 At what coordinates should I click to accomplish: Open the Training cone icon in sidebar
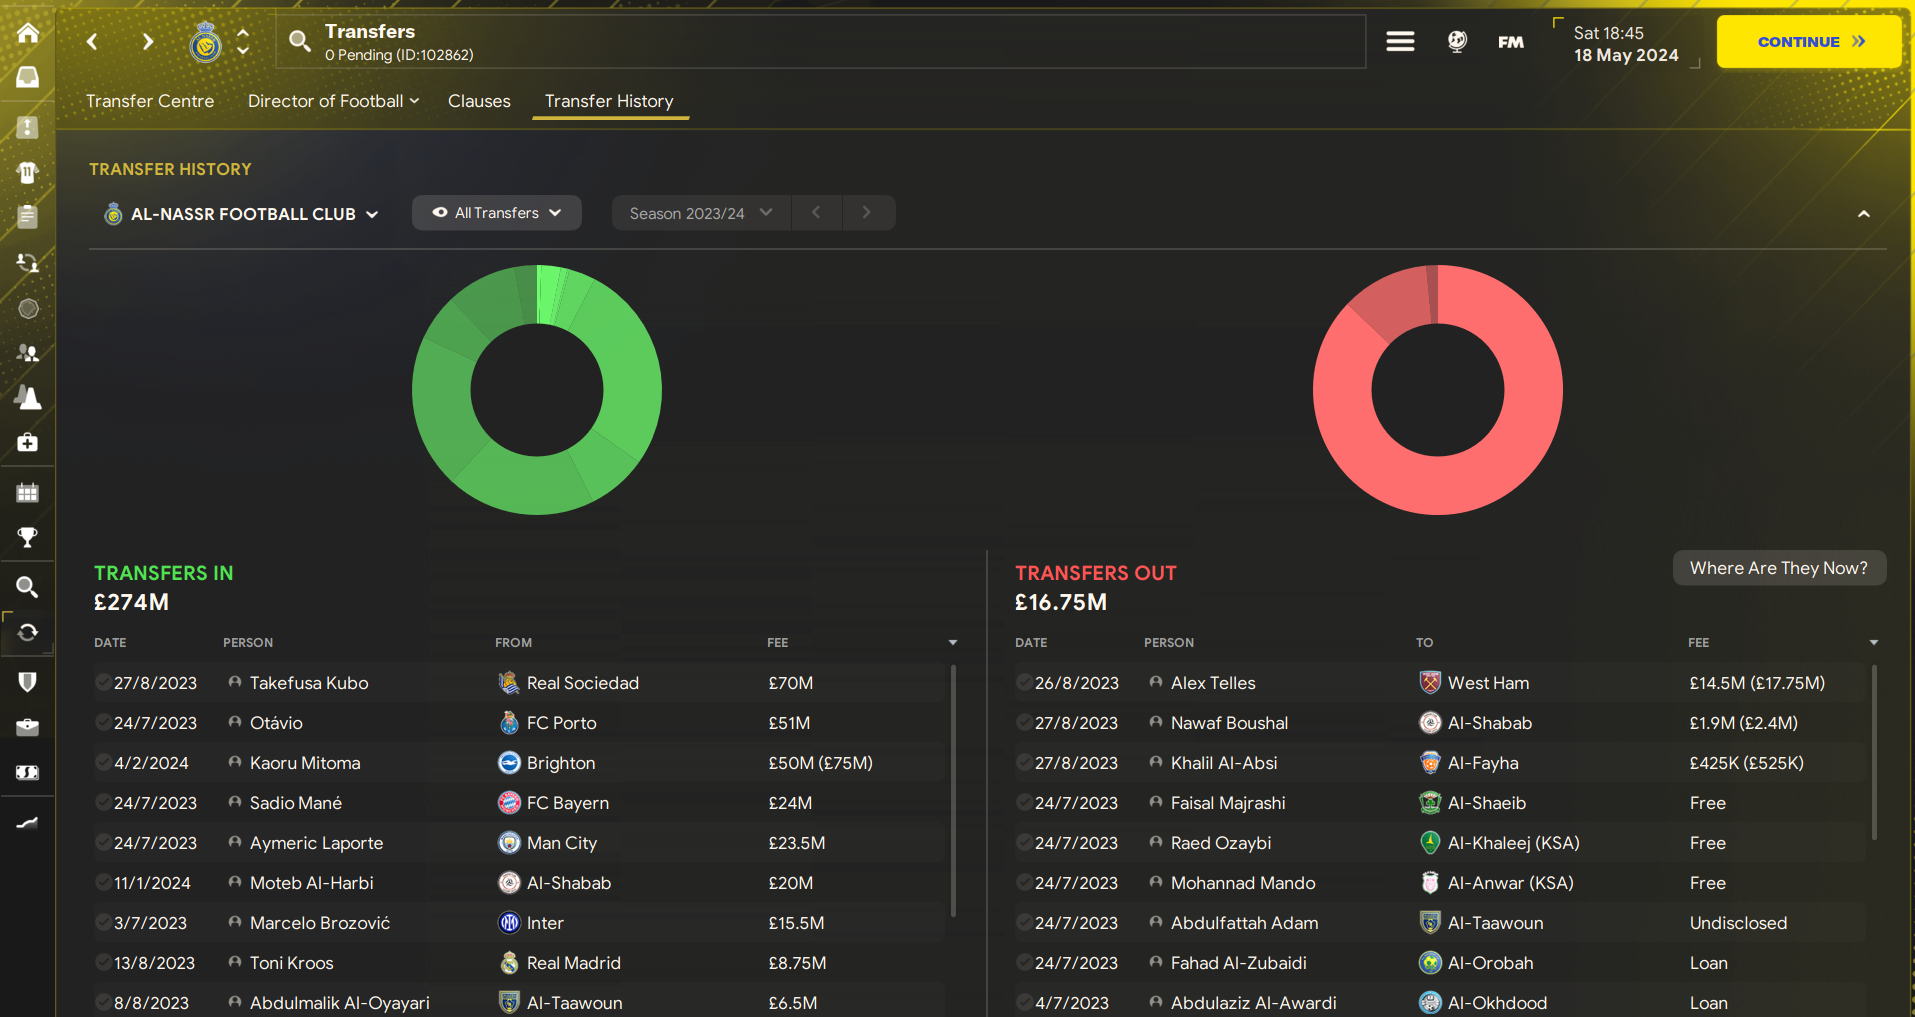pos(28,397)
